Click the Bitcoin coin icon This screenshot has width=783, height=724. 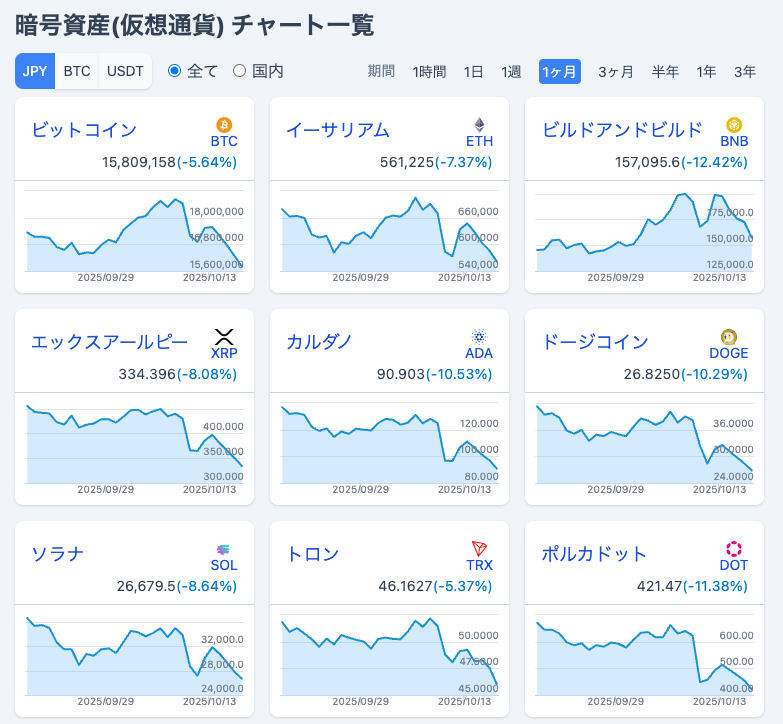(224, 125)
